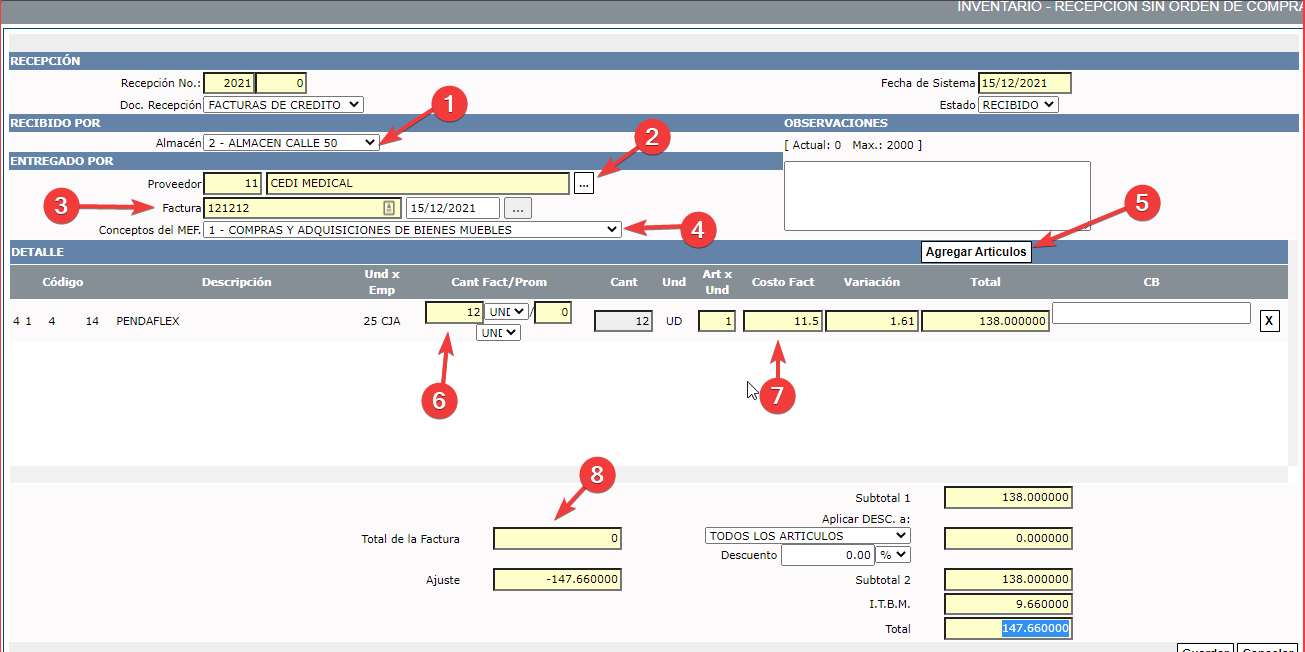Open the Doc. Recepción dropdown
The image size is (1305, 652).
(x=283, y=105)
